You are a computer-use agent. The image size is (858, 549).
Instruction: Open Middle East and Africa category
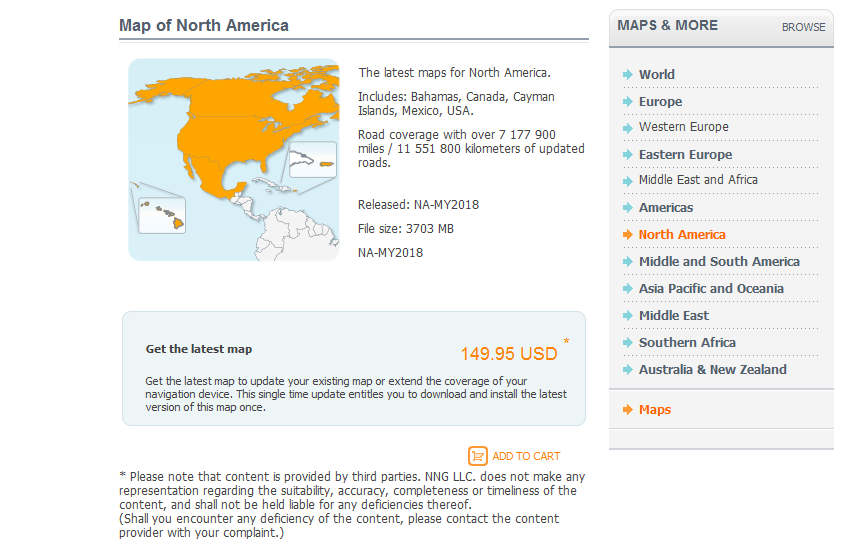pos(698,180)
